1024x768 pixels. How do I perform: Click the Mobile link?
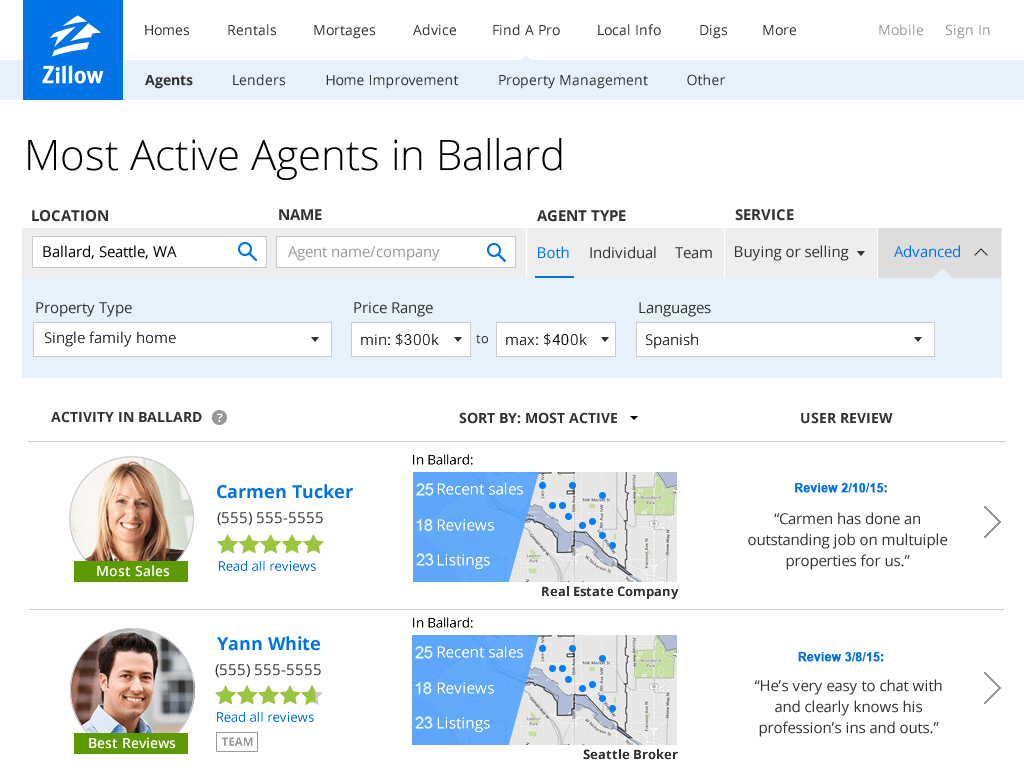(901, 30)
